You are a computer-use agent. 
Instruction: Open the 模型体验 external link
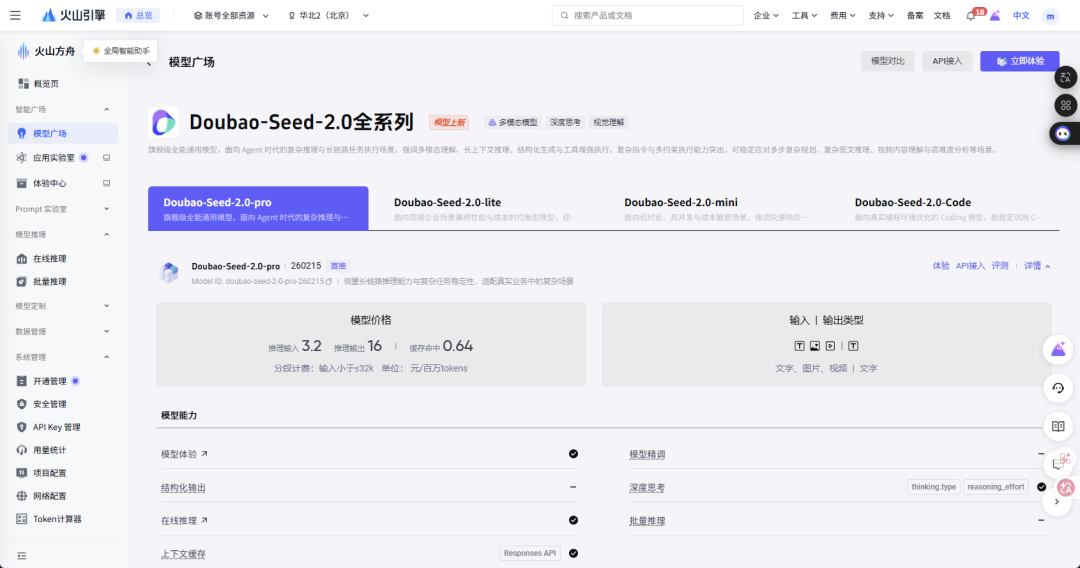184,454
